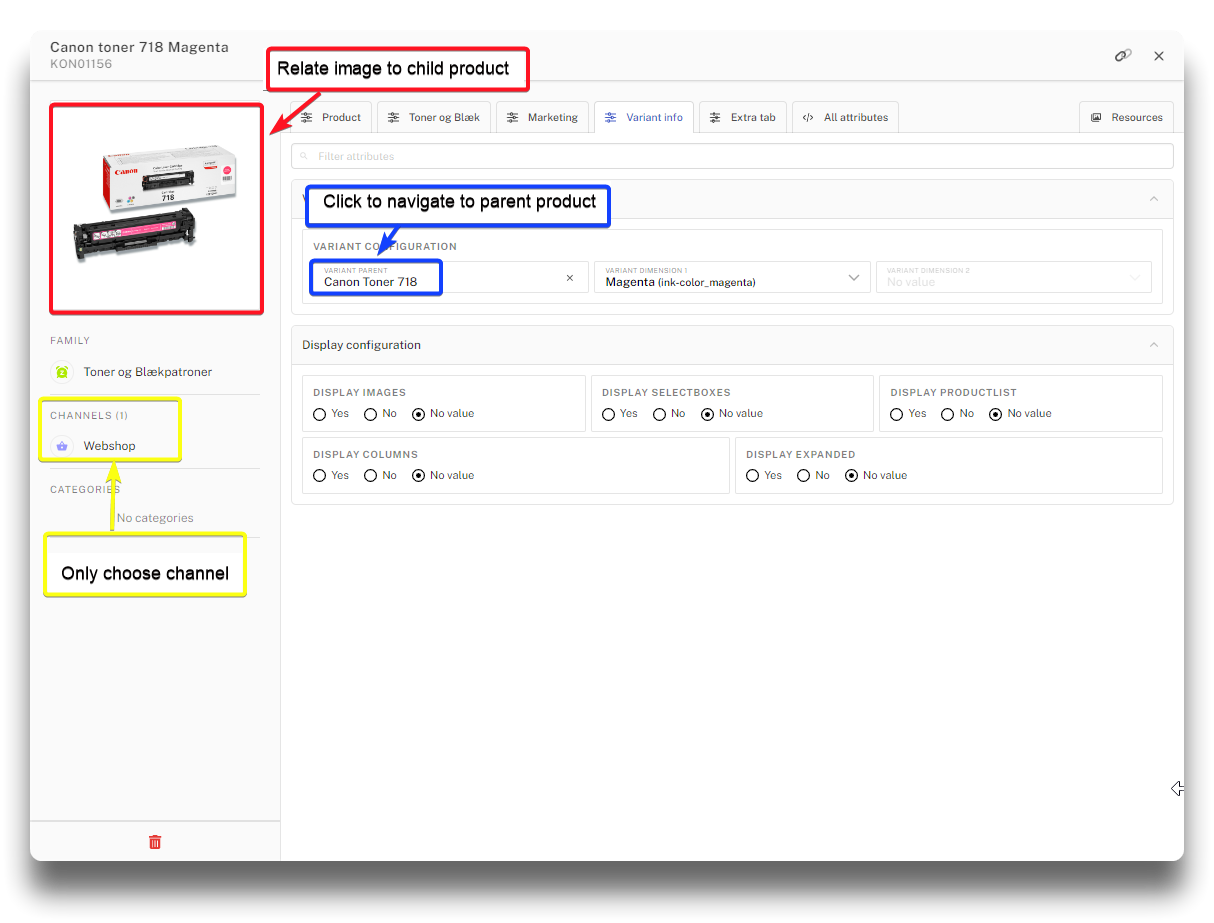Open the Resources panel button

coord(1126,117)
